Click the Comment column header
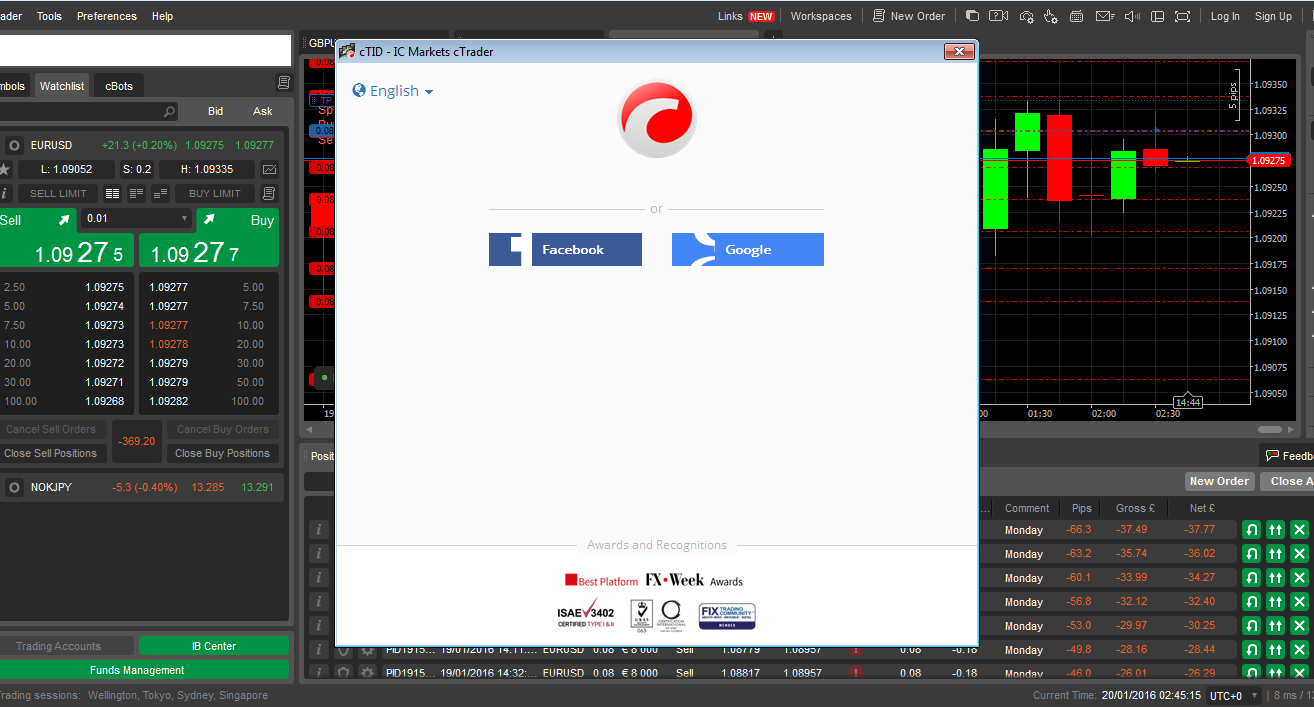This screenshot has height=707, width=1314. 1027,508
